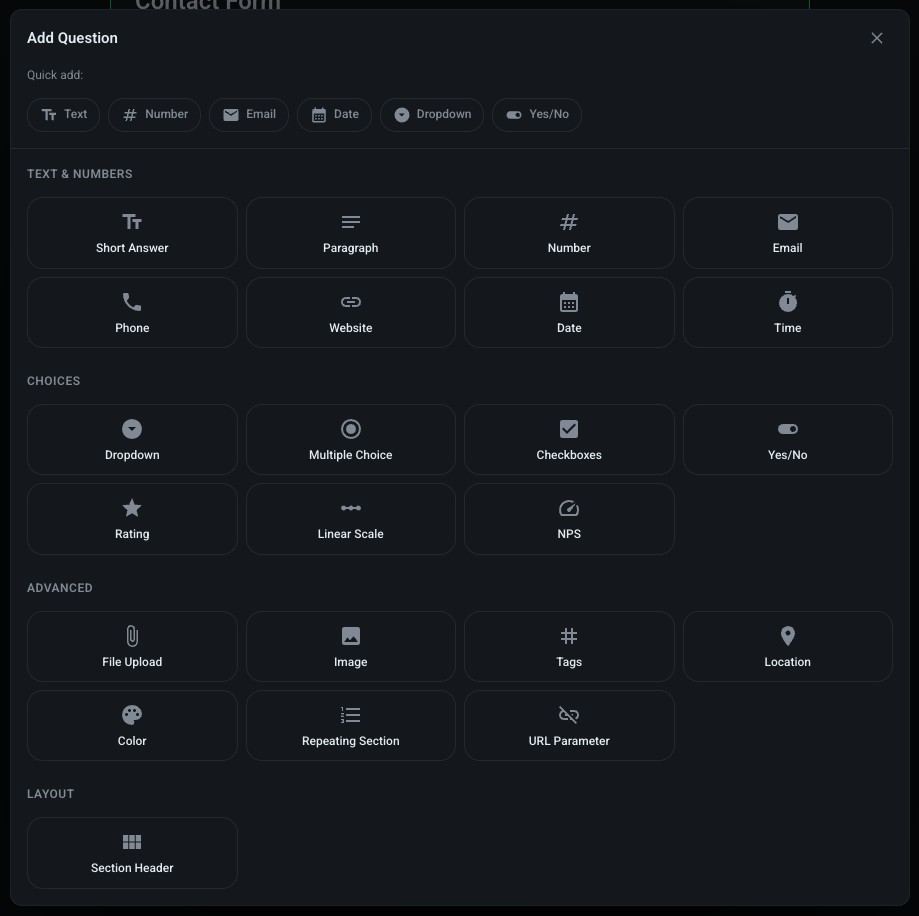
Task: Add a Multiple Choice question
Action: (x=350, y=439)
